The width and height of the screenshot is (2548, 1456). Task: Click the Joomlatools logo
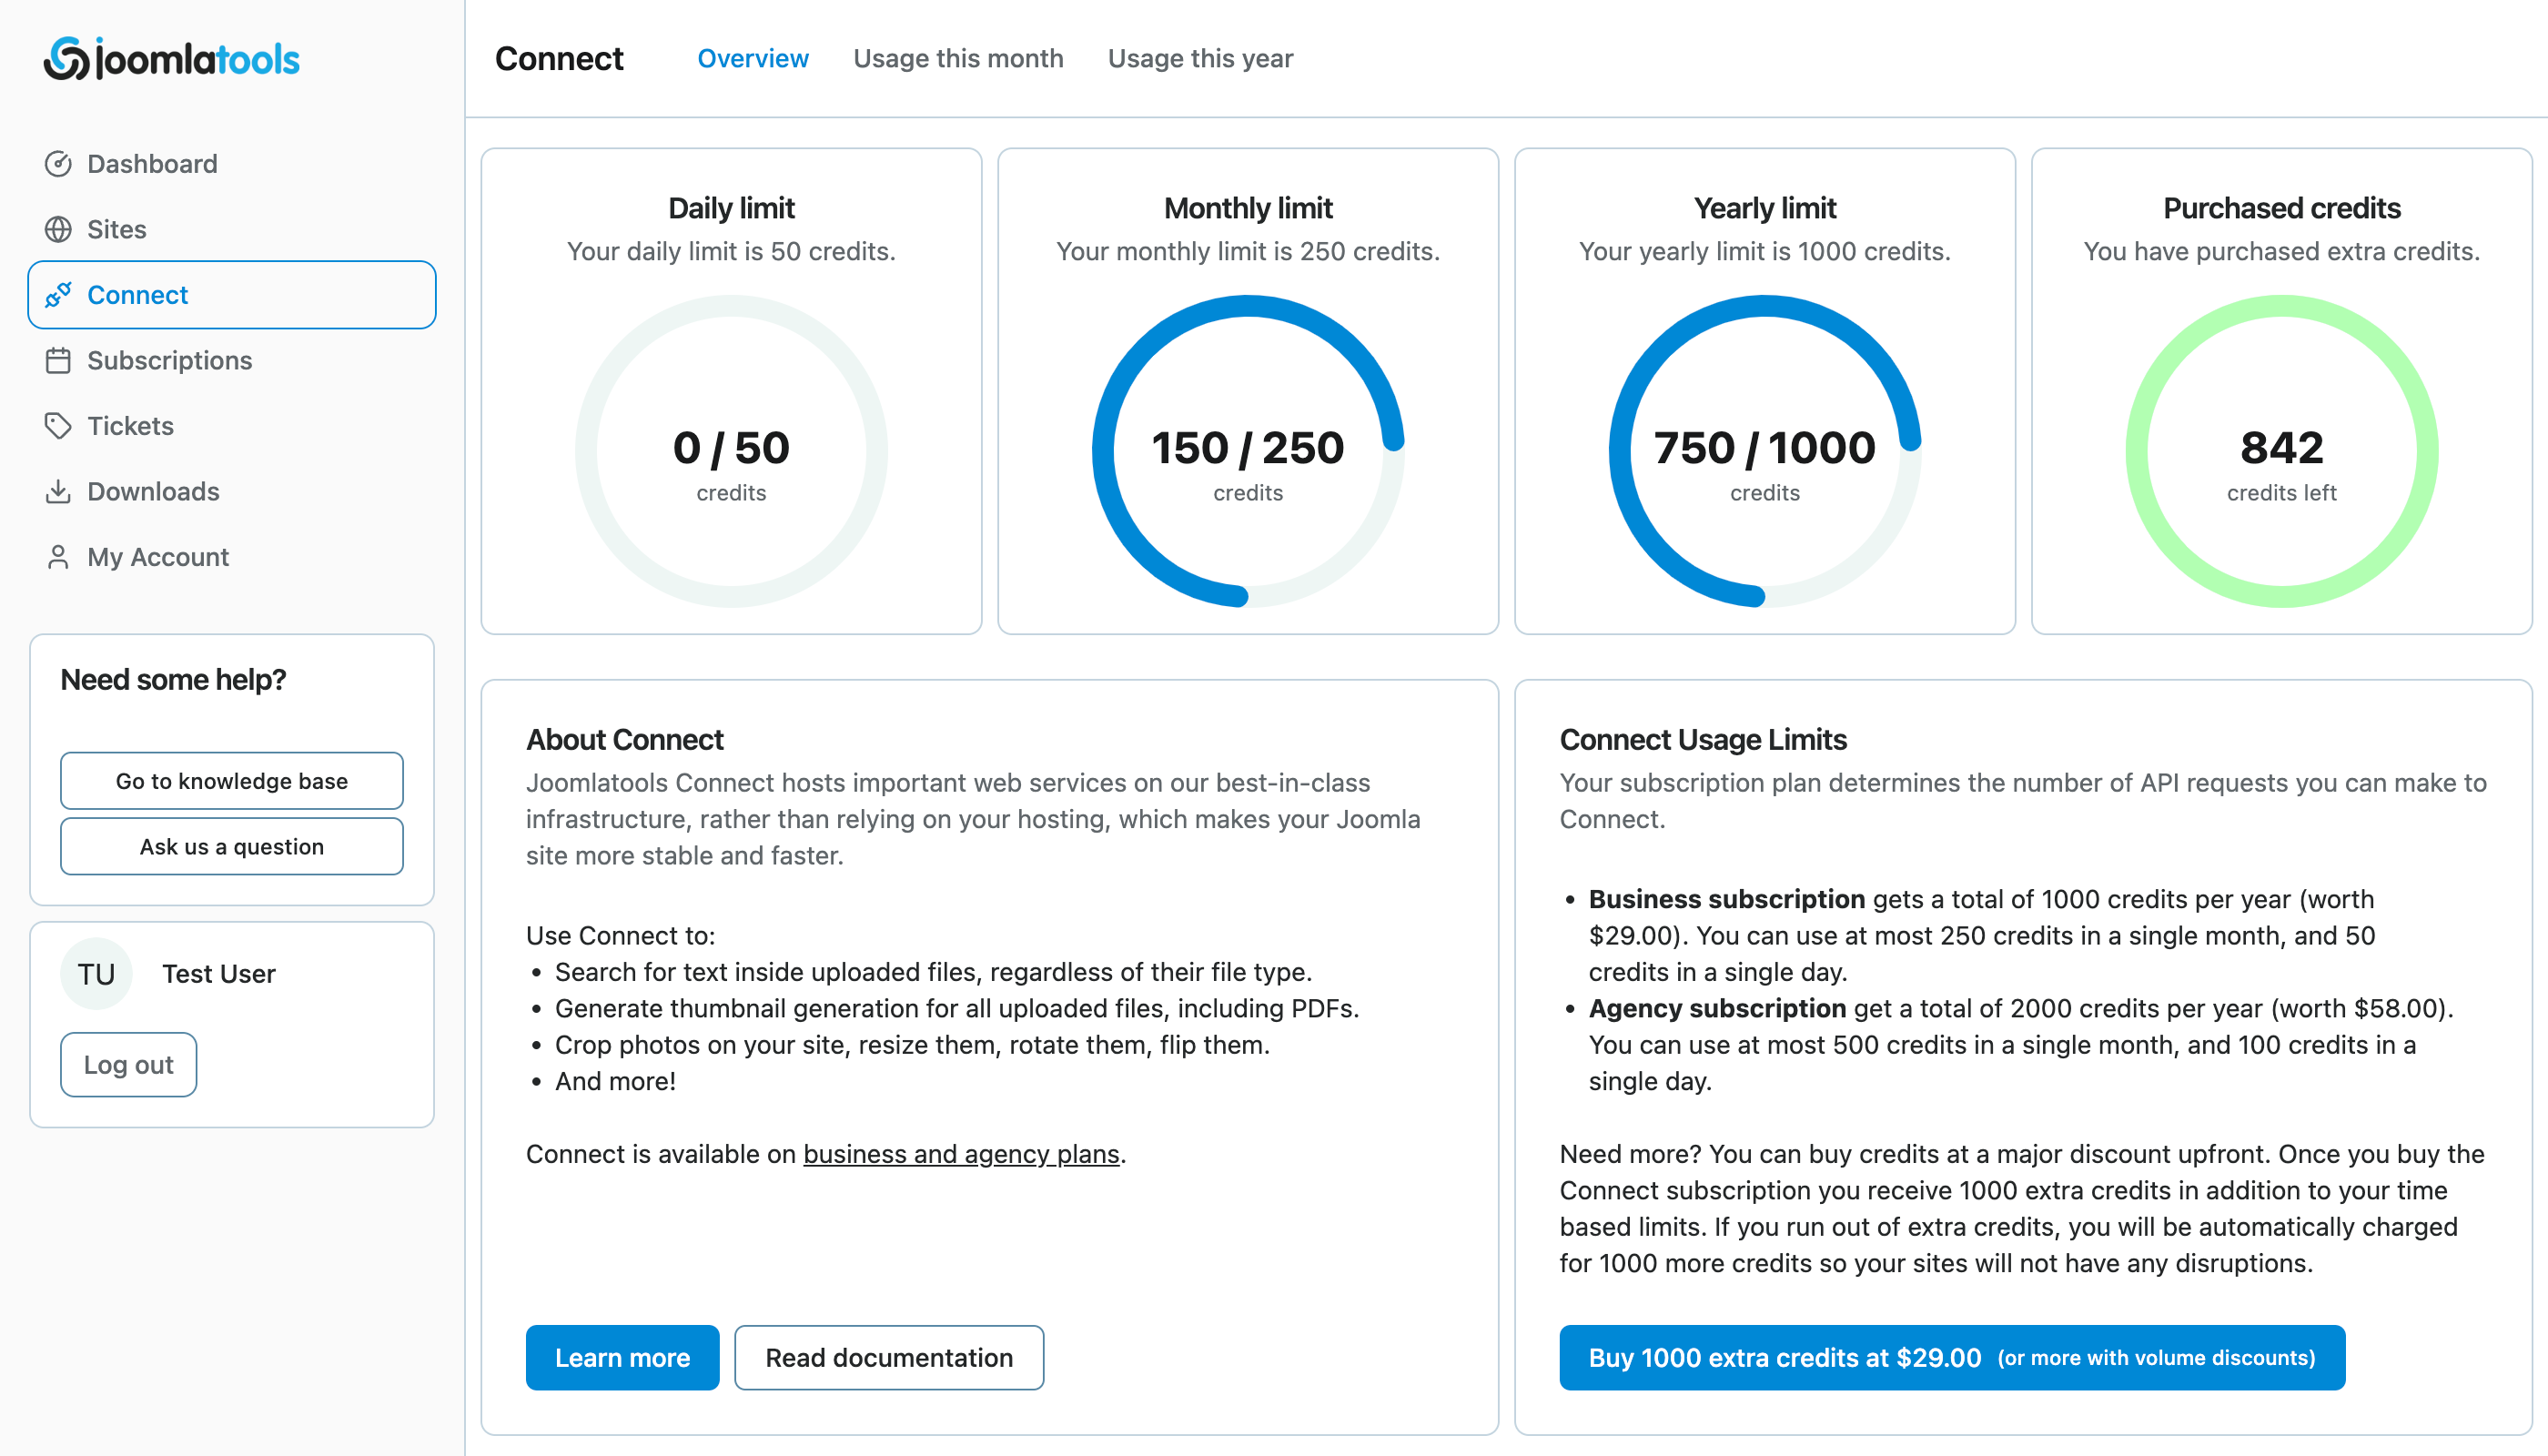[171, 59]
